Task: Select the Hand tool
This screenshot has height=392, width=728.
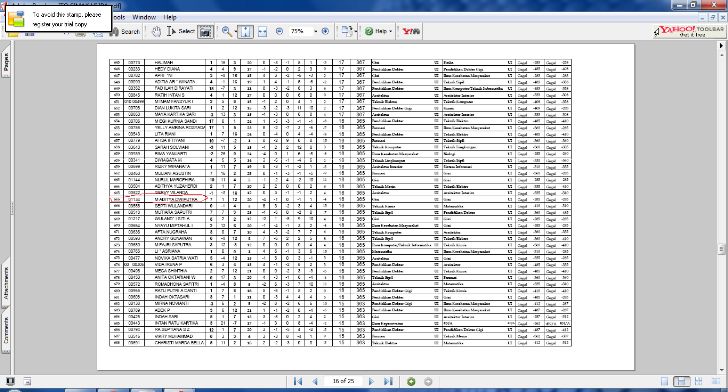Action: [156, 32]
